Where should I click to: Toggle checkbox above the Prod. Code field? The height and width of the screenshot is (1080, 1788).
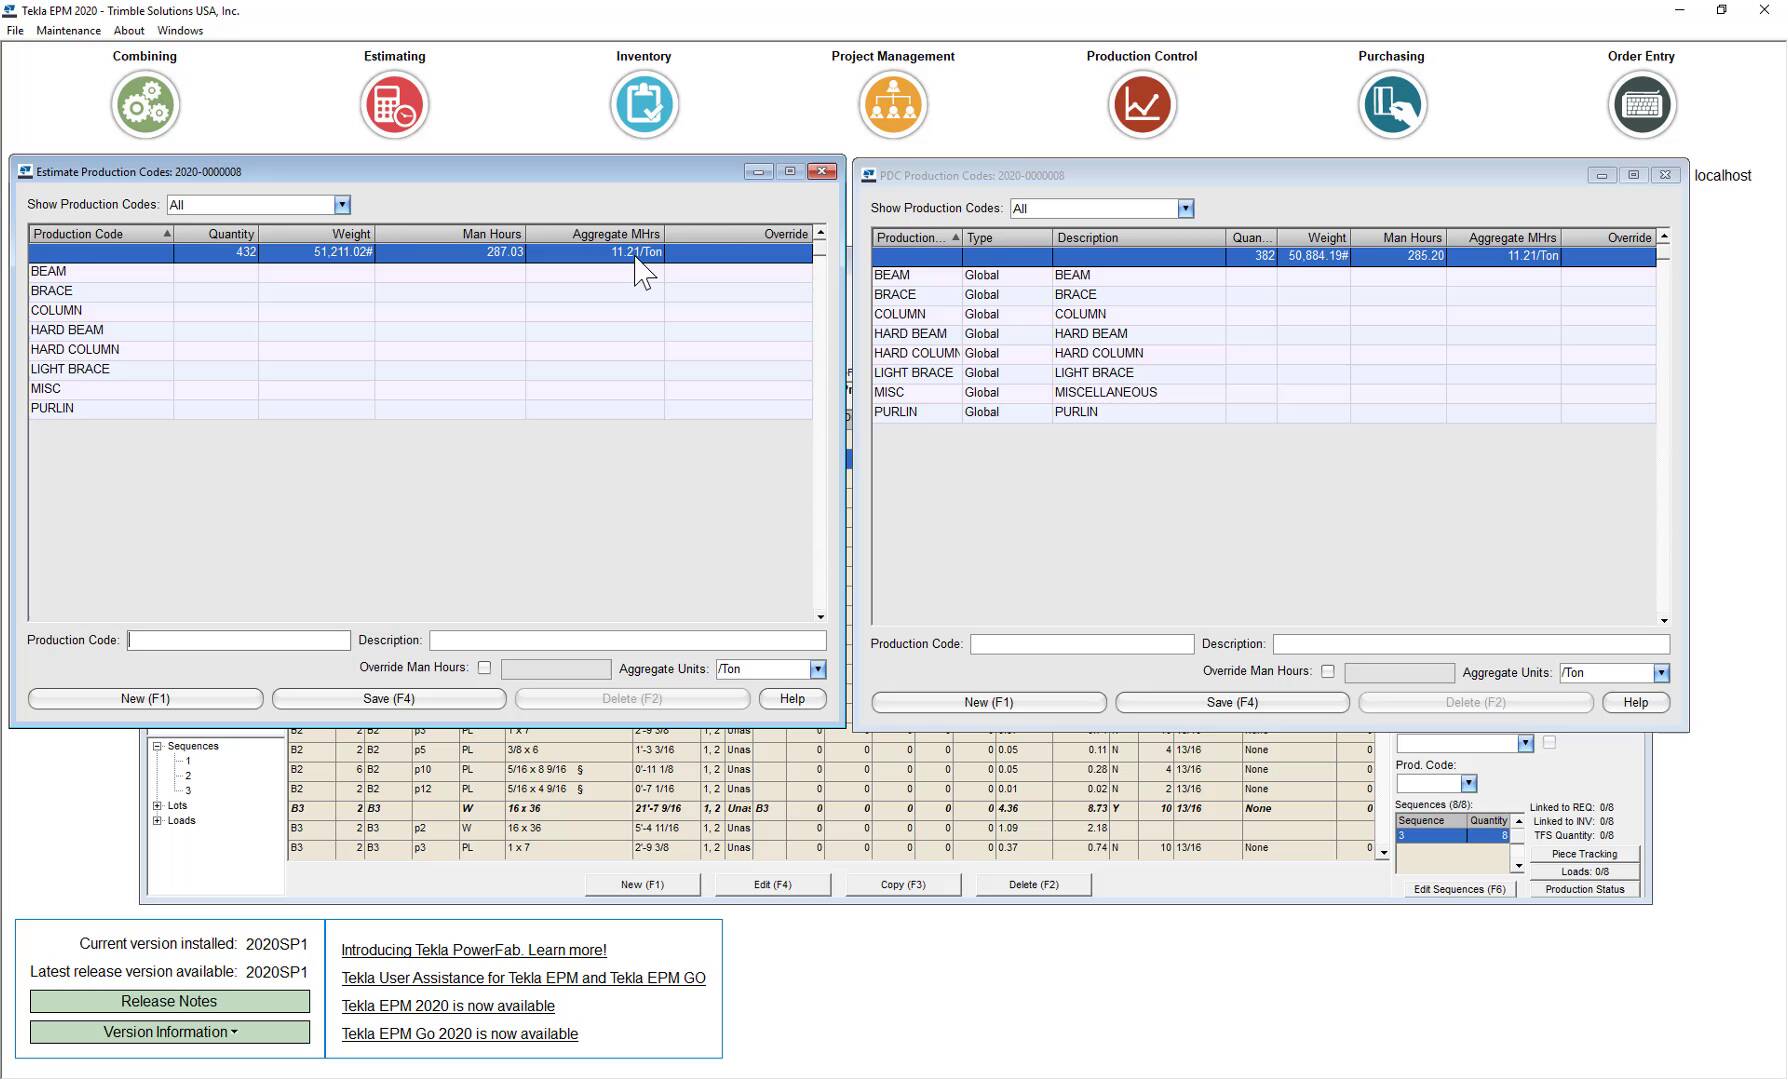point(1549,743)
